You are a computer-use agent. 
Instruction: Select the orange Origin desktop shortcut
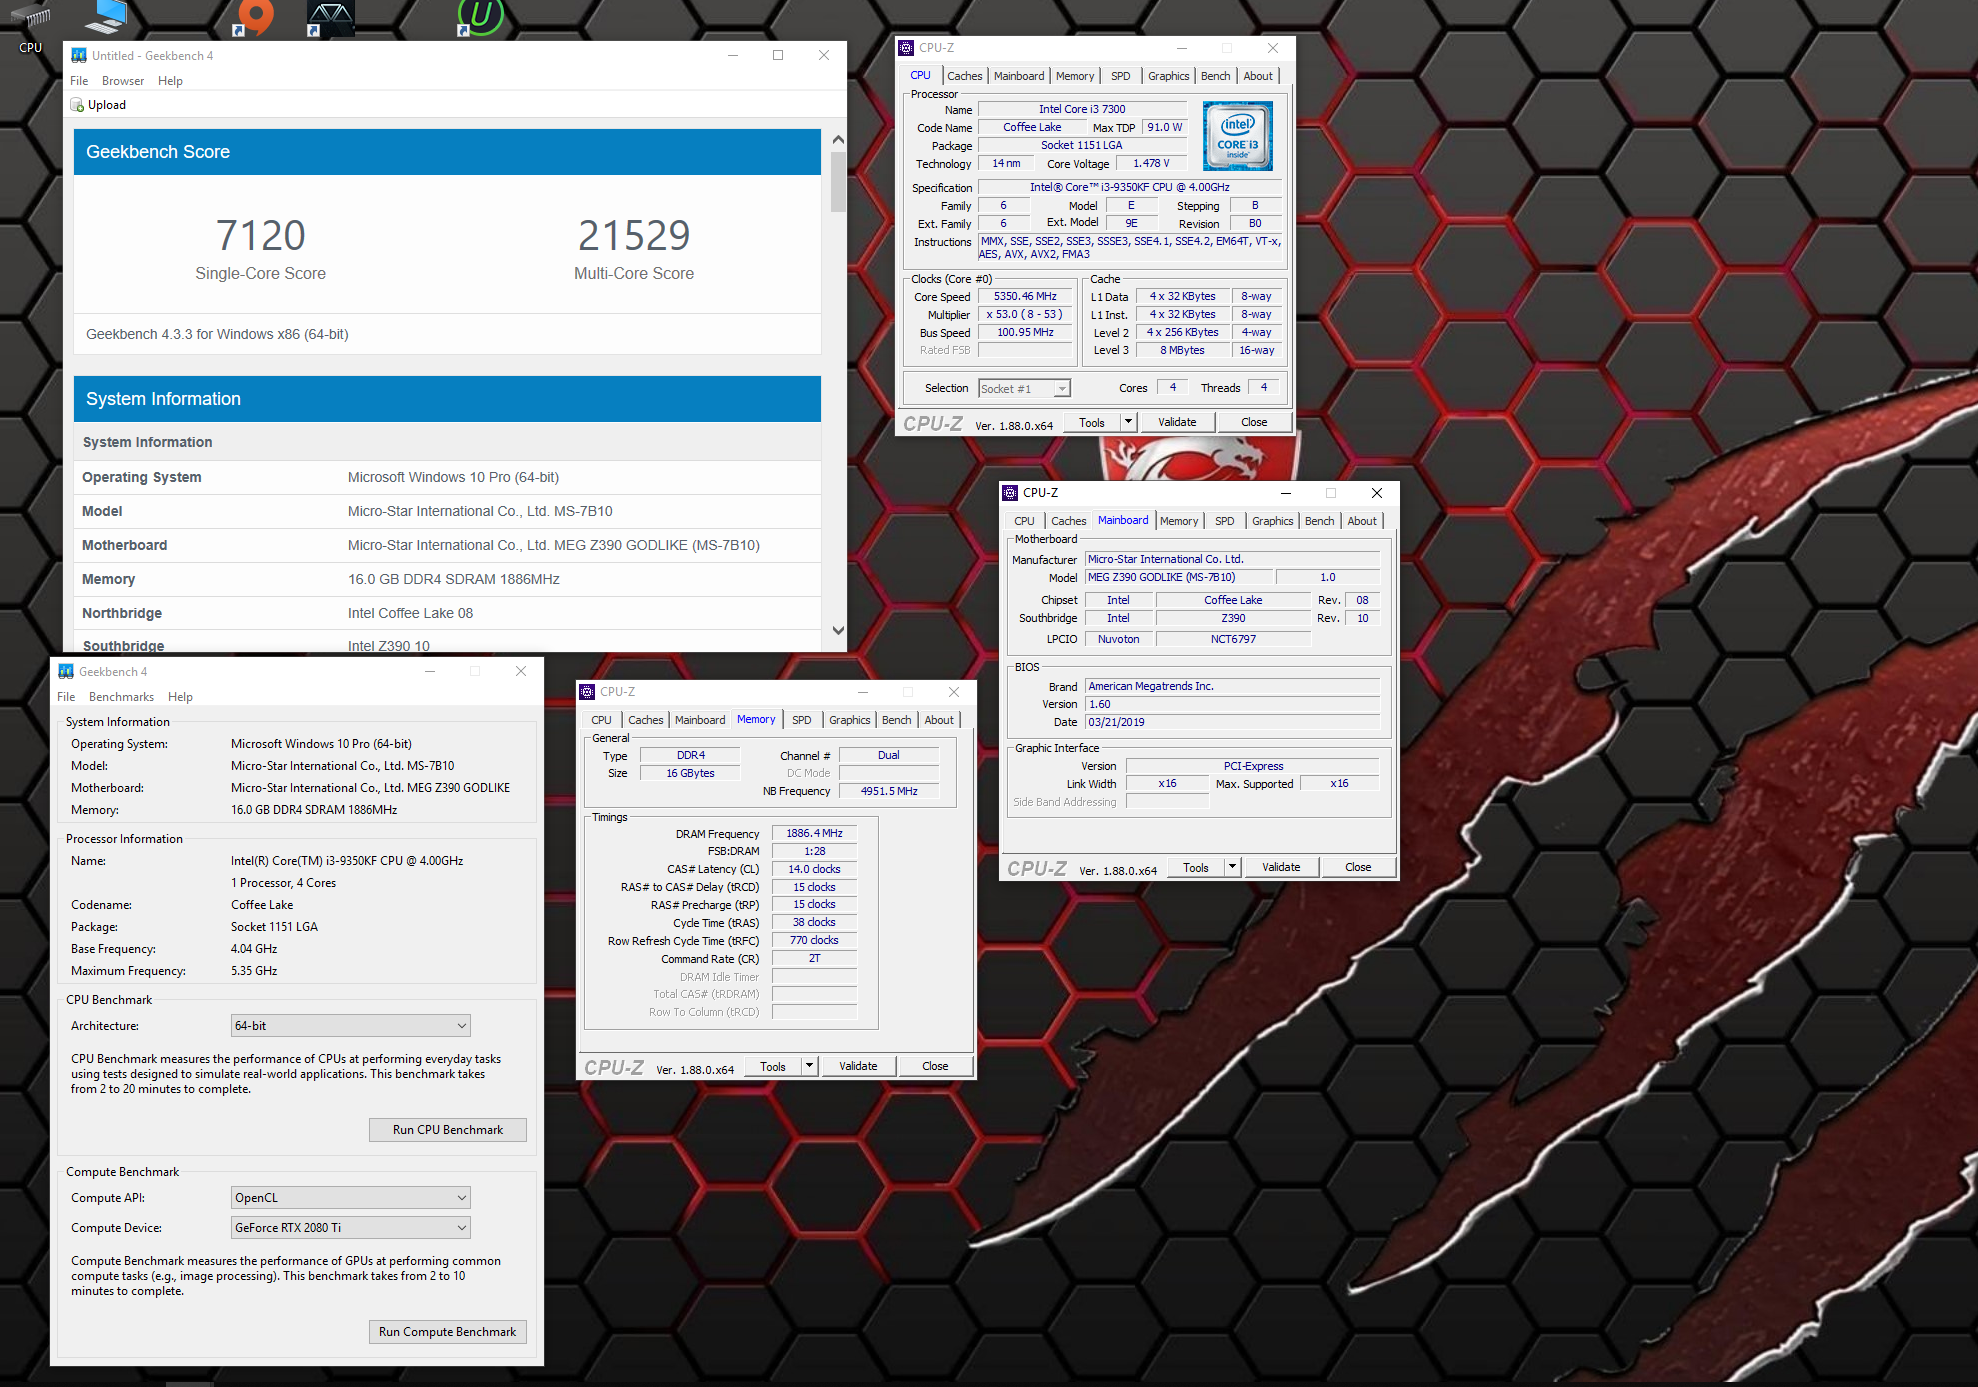tap(253, 16)
